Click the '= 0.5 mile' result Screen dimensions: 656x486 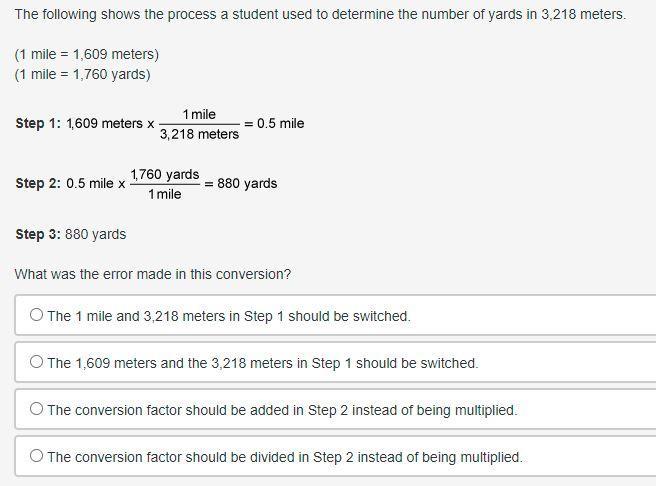coord(274,123)
